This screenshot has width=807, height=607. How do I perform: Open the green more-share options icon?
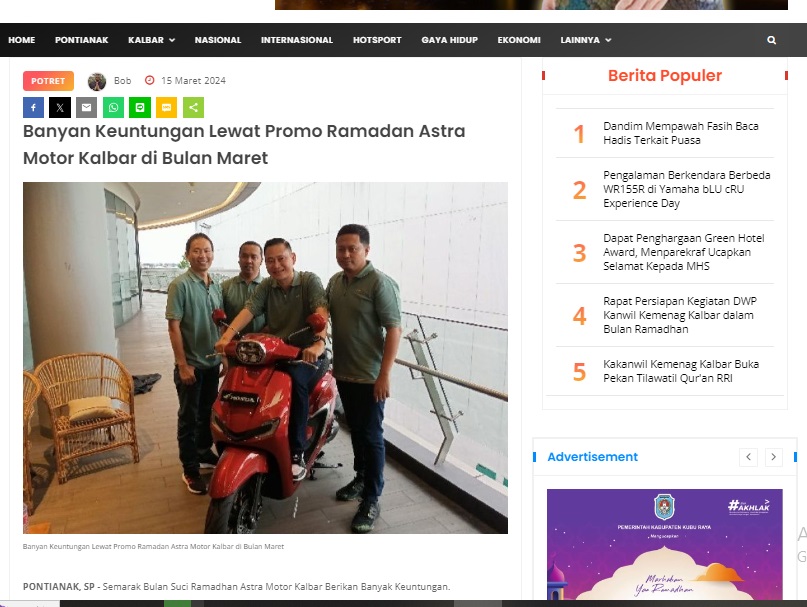coord(194,108)
